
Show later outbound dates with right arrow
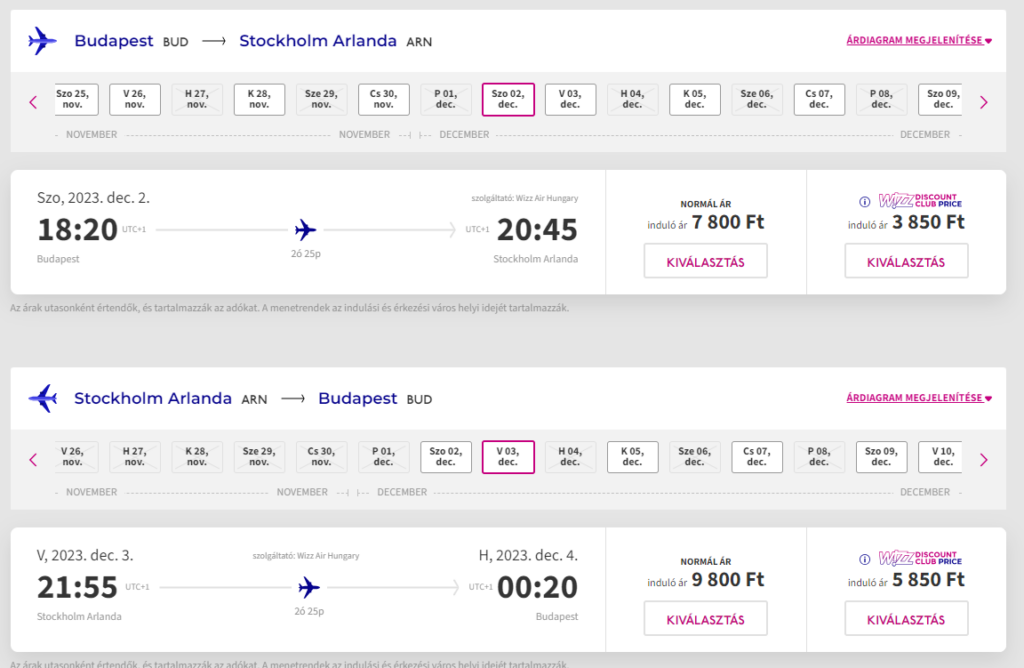[x=984, y=103]
